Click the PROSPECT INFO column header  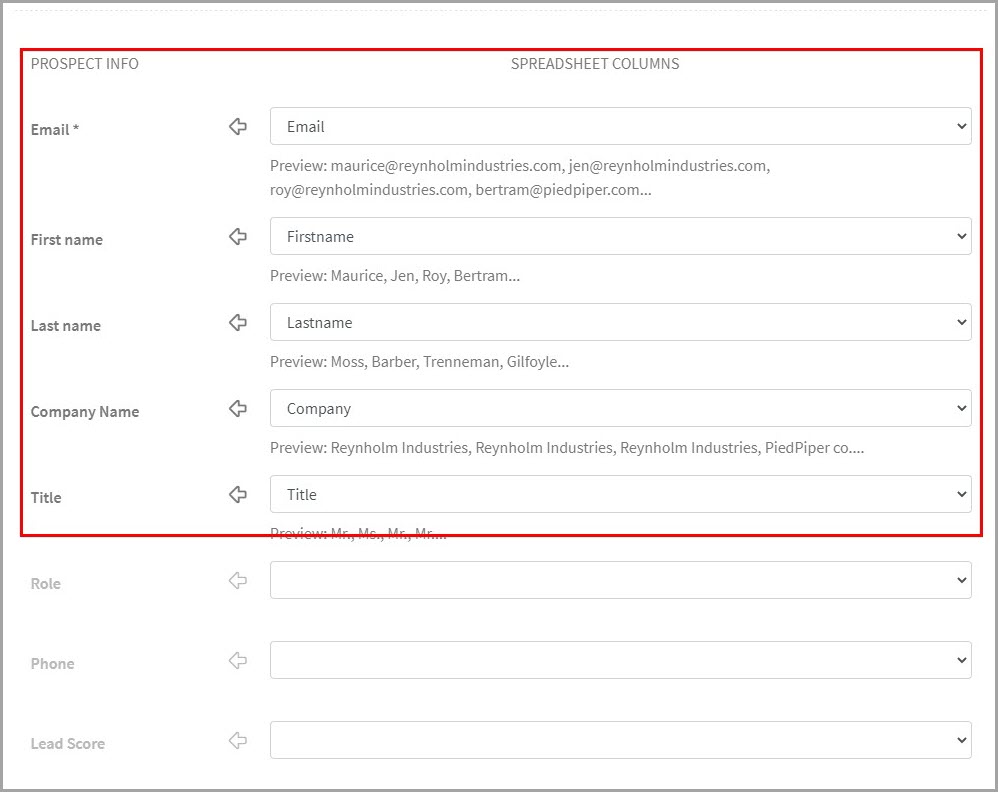[x=85, y=64]
